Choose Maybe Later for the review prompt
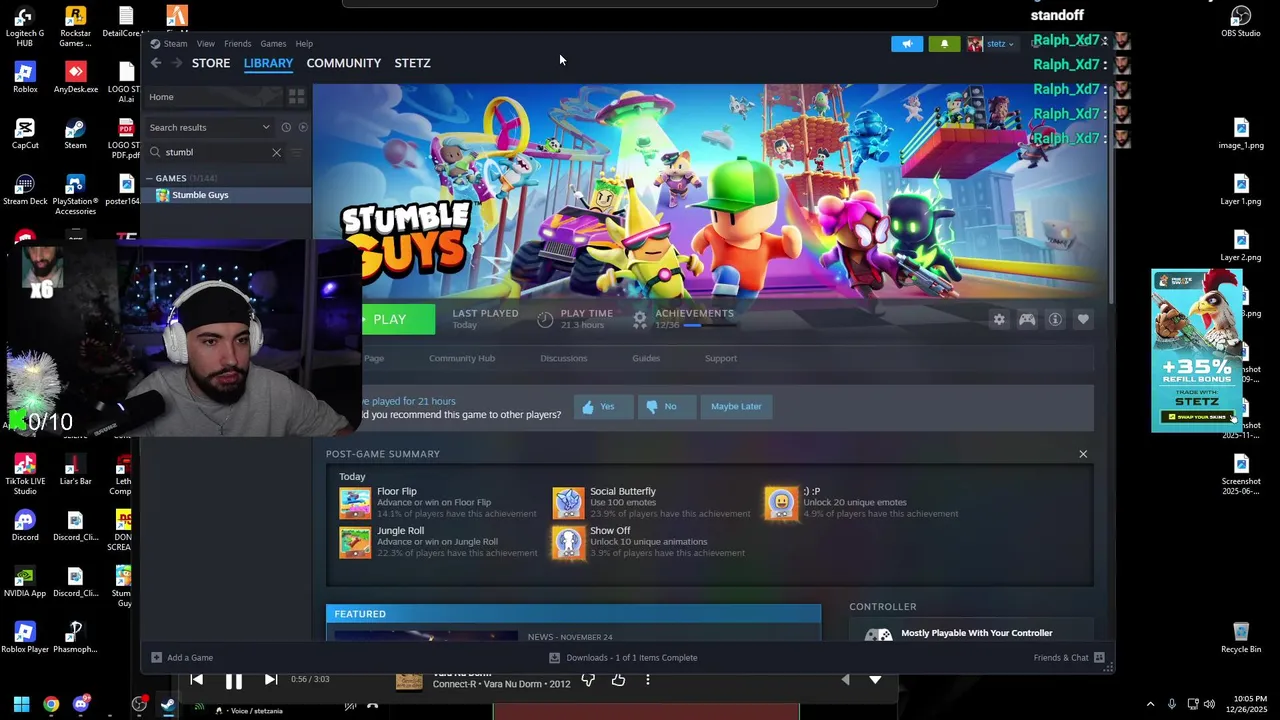The height and width of the screenshot is (720, 1280). (736, 406)
